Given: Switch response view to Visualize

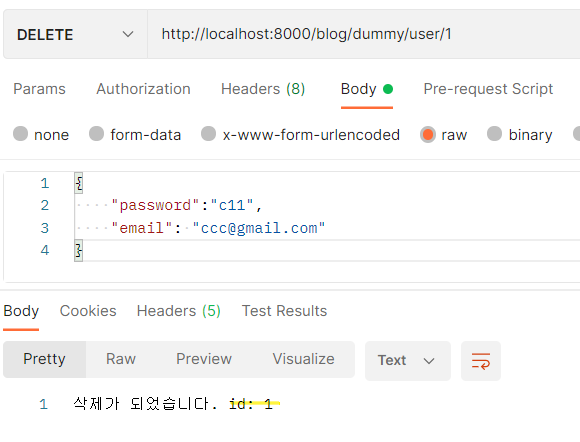Looking at the screenshot, I should [x=303, y=359].
